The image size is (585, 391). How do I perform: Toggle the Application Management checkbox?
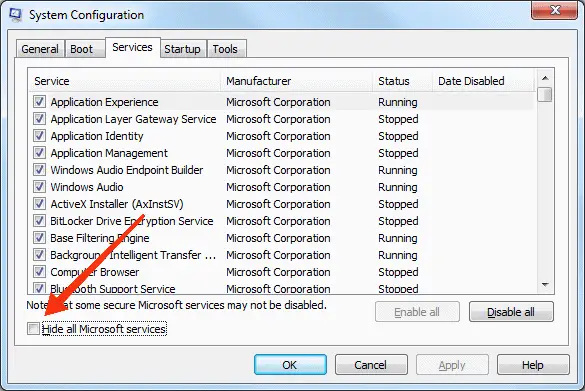click(40, 153)
